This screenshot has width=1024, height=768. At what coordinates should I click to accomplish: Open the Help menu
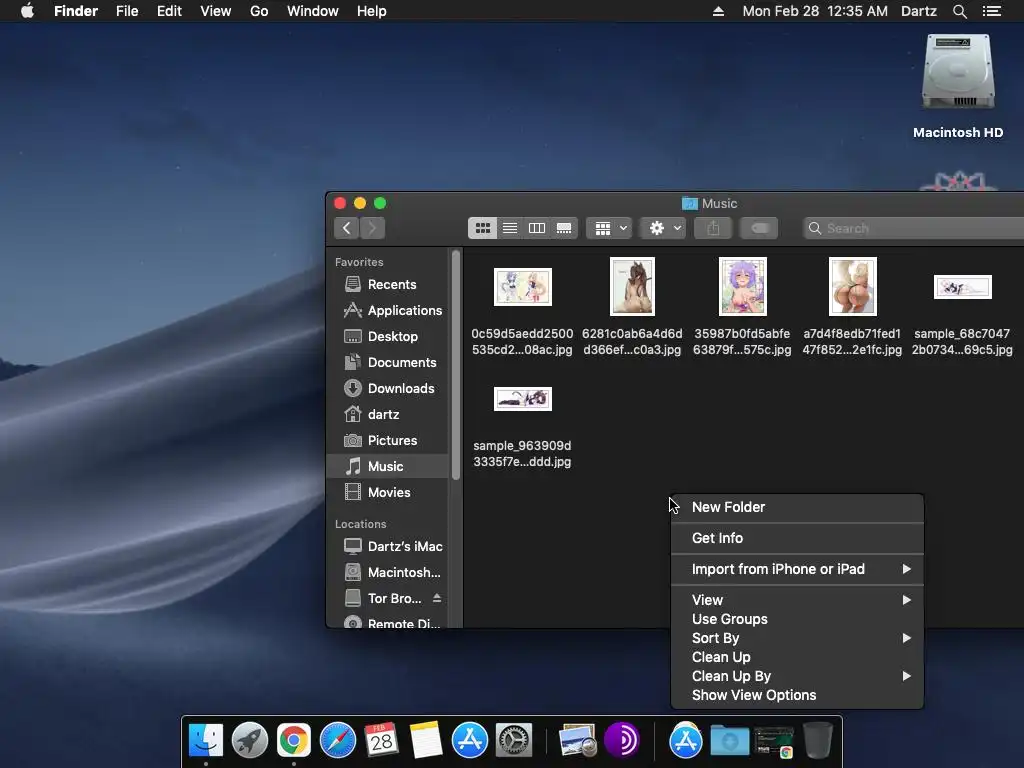click(372, 11)
